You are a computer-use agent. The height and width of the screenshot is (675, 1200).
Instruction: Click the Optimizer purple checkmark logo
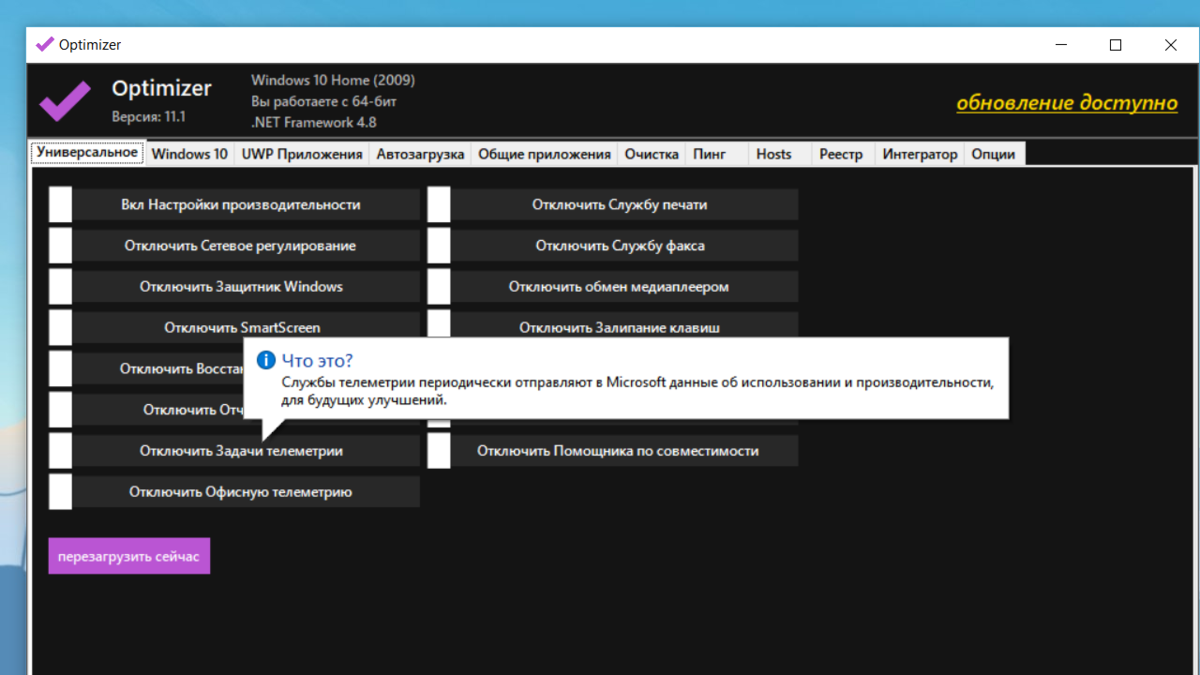[x=65, y=100]
